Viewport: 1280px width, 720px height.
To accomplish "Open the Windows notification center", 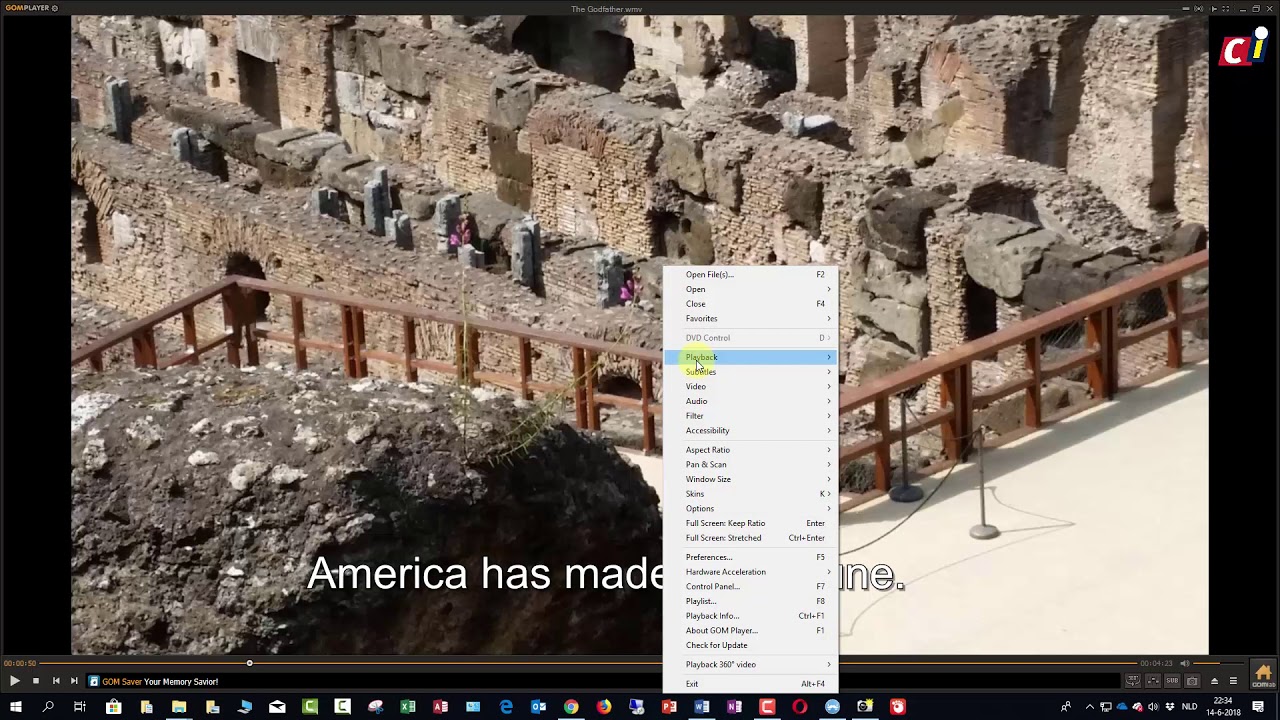I will coord(1258,707).
